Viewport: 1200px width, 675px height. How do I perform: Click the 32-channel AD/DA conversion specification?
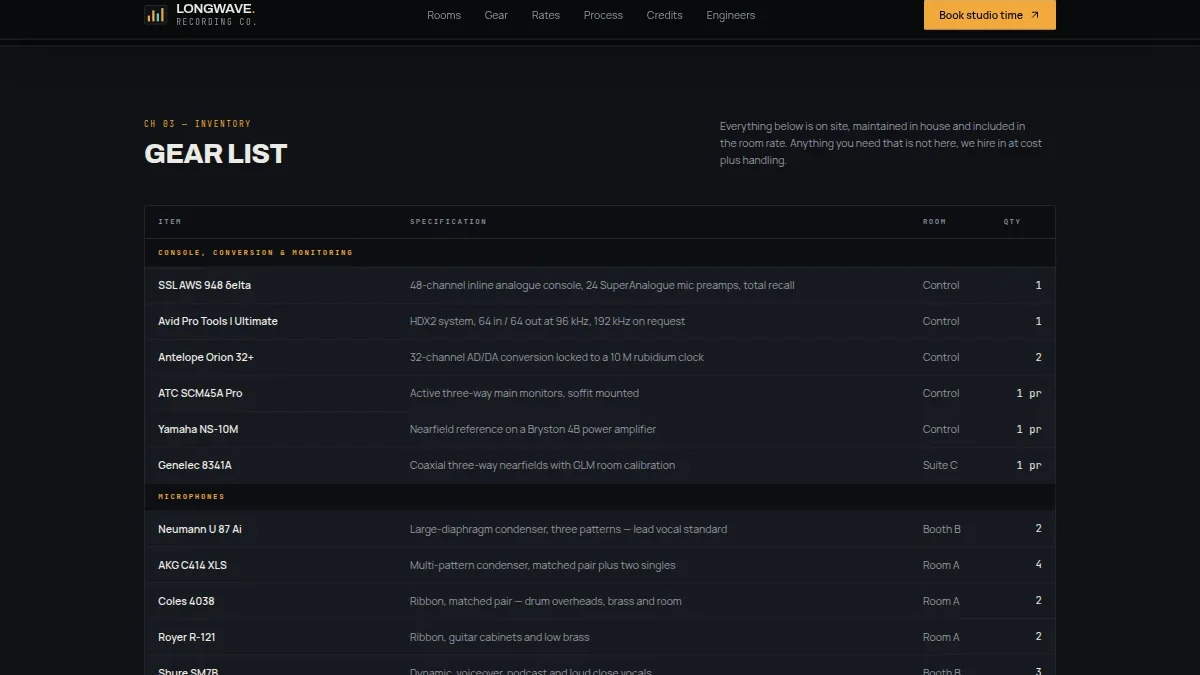(557, 357)
